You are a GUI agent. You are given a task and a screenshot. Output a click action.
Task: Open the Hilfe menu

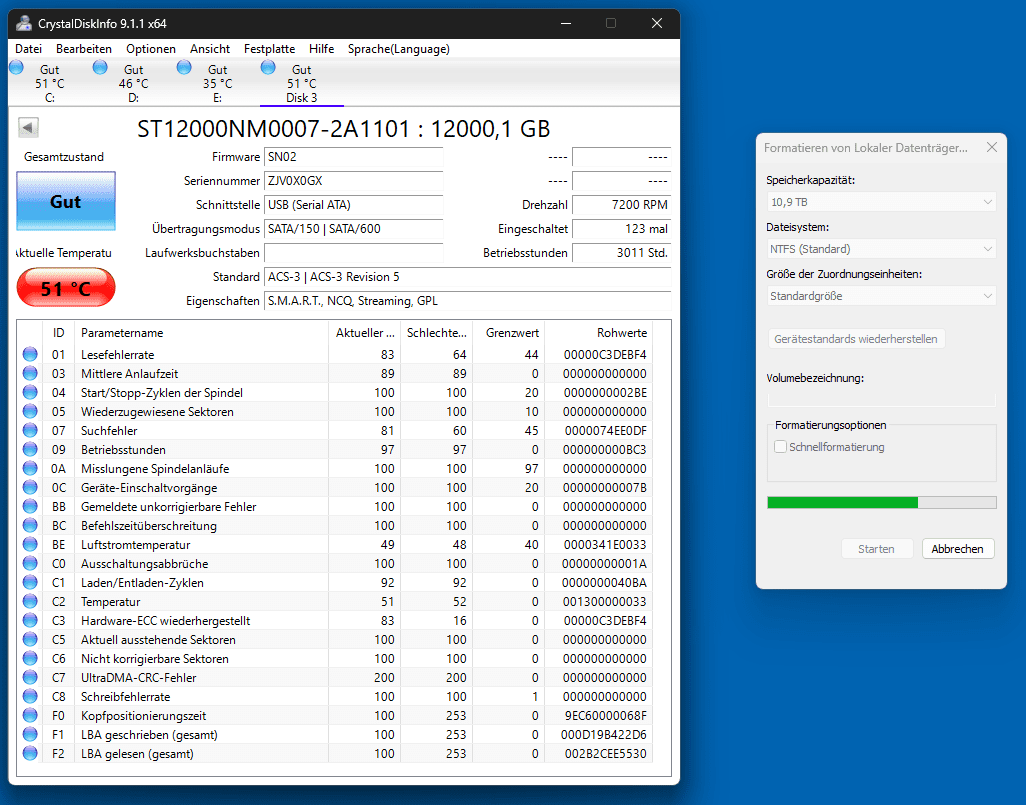(321, 49)
